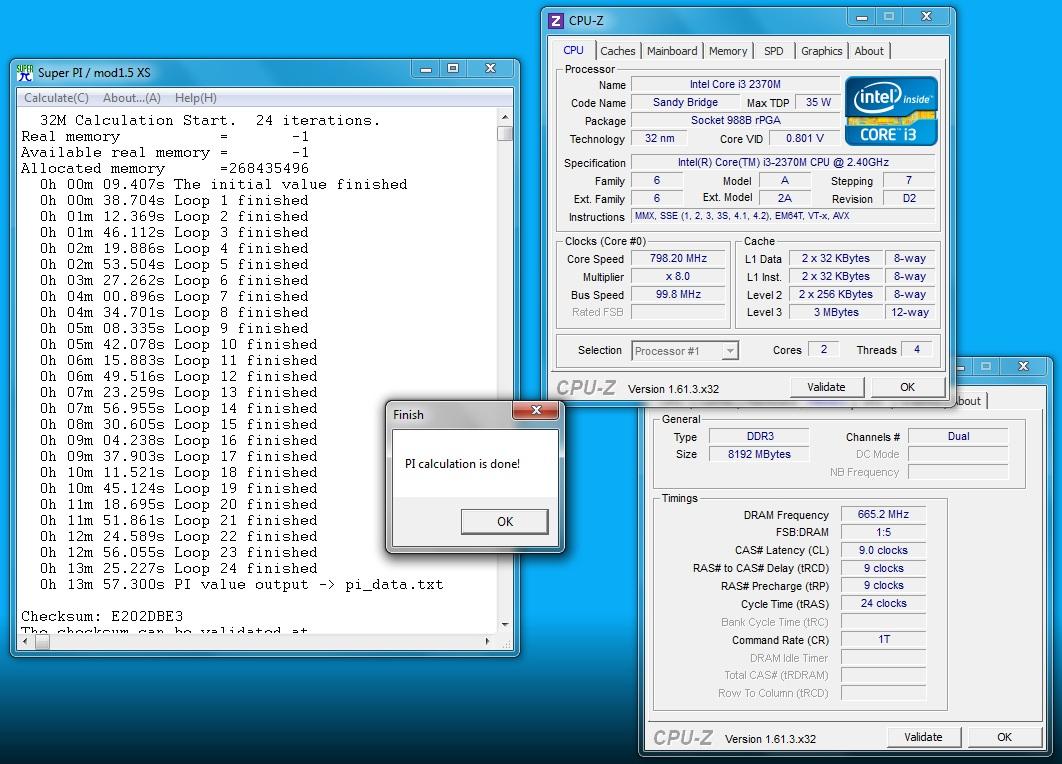Click the Command Rate value '1T'
The width and height of the screenshot is (1062, 764).
coord(883,639)
